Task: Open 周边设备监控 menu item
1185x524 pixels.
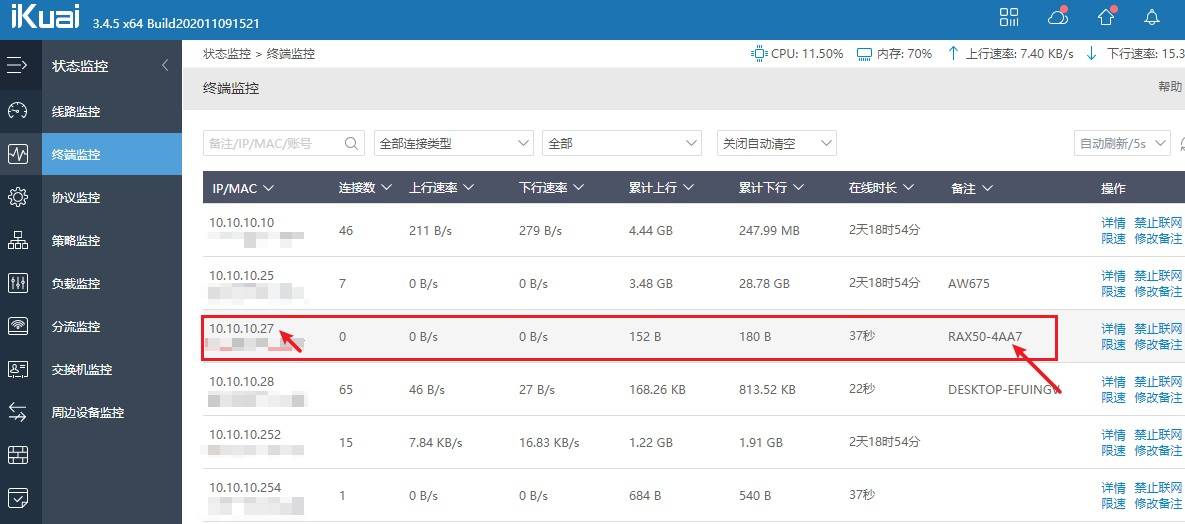Action: [112, 413]
